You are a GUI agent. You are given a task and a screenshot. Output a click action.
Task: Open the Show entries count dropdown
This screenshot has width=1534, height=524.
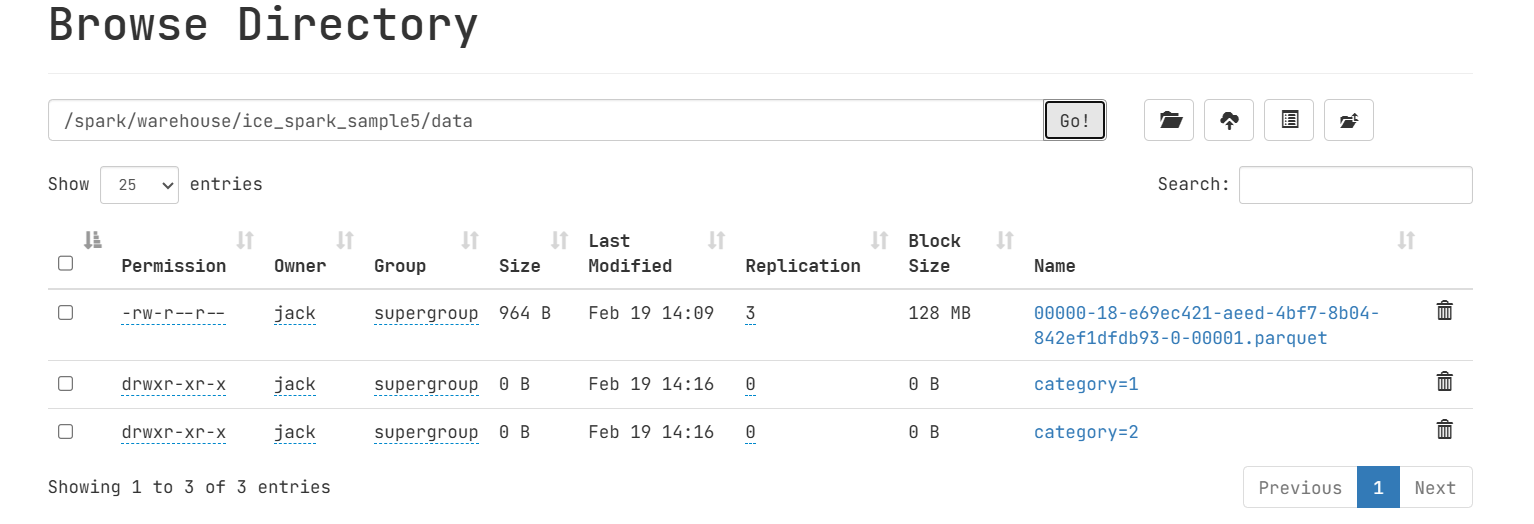(x=139, y=185)
